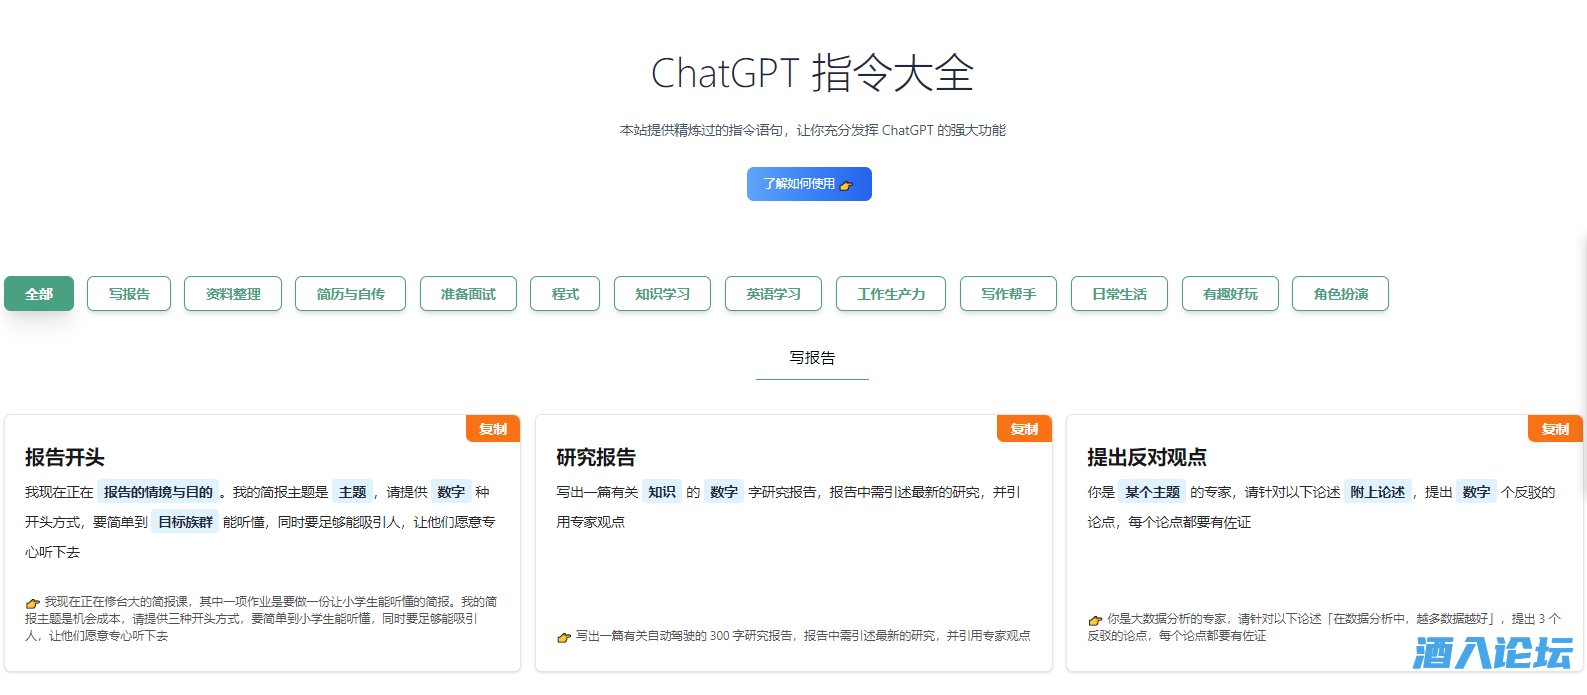This screenshot has height=695, width=1587.
Task: Click the 研究报告 card title
Action: (596, 457)
